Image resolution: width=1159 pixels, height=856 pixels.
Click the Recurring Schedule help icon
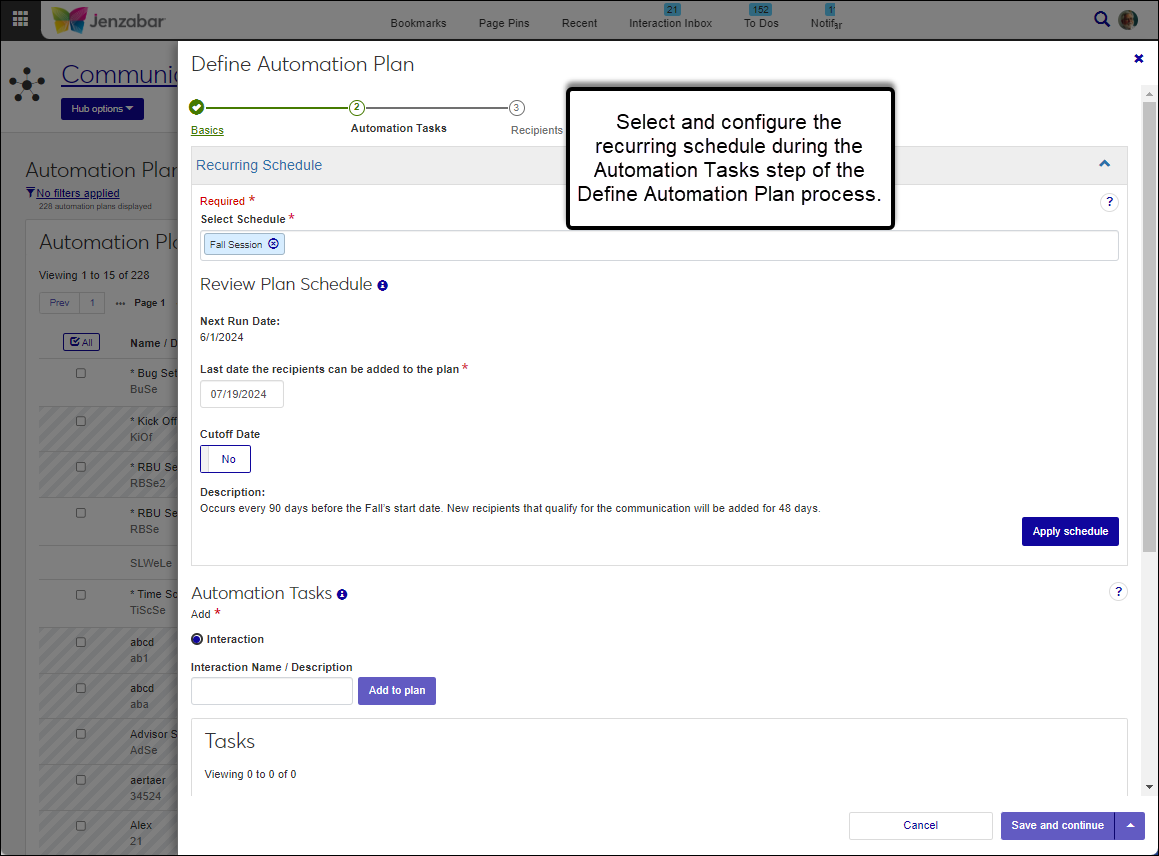tap(1109, 202)
